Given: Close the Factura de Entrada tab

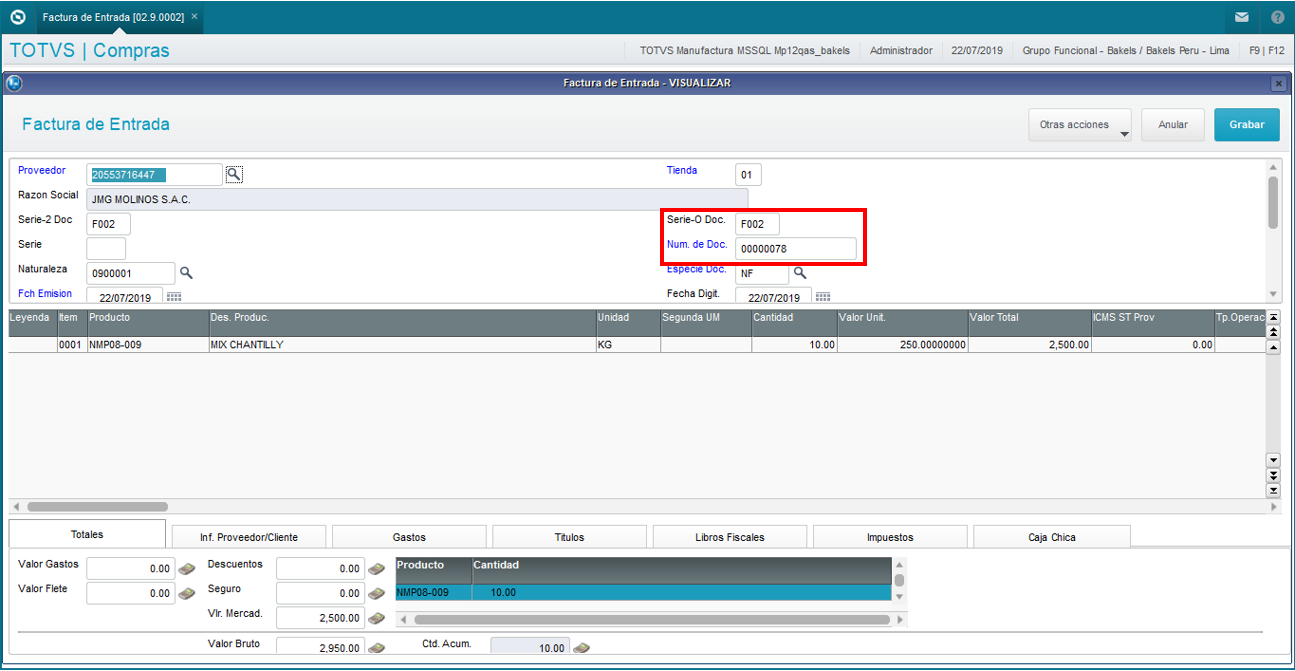Looking at the screenshot, I should pos(194,17).
